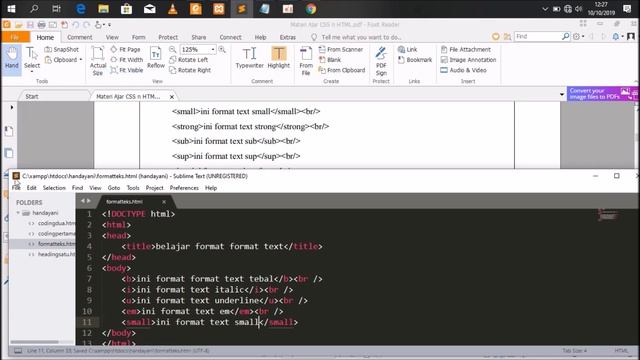Open VLC media player from taskbar
The image size is (640, 360).
point(173,9)
